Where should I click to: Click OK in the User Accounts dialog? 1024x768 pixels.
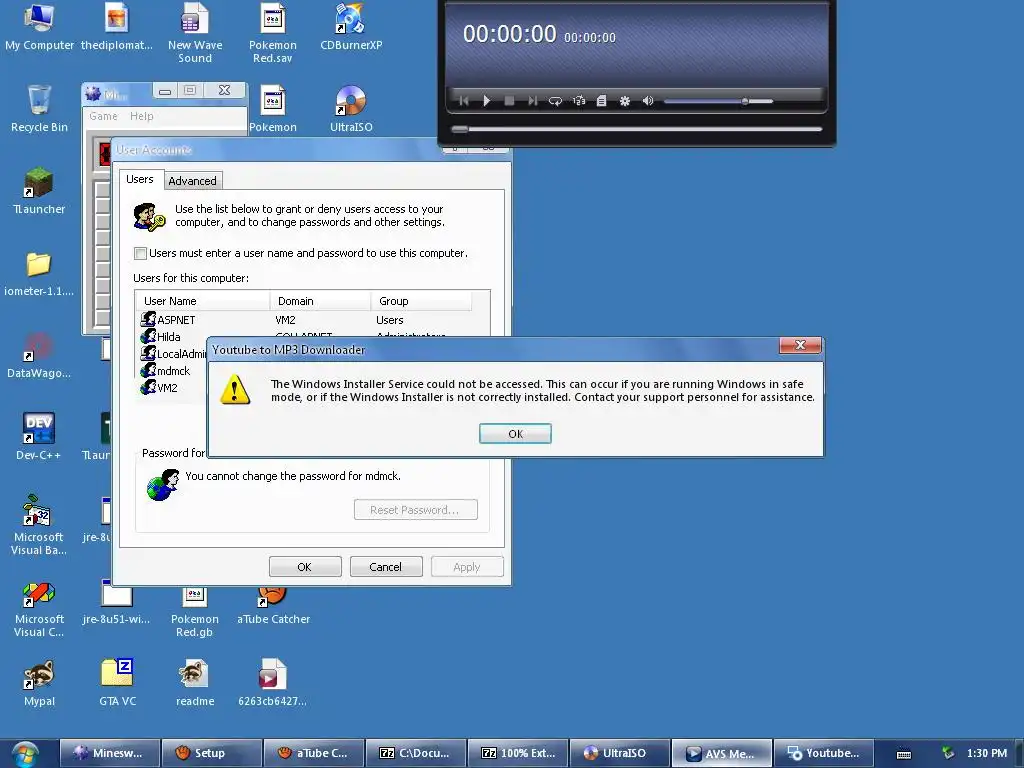tap(305, 567)
